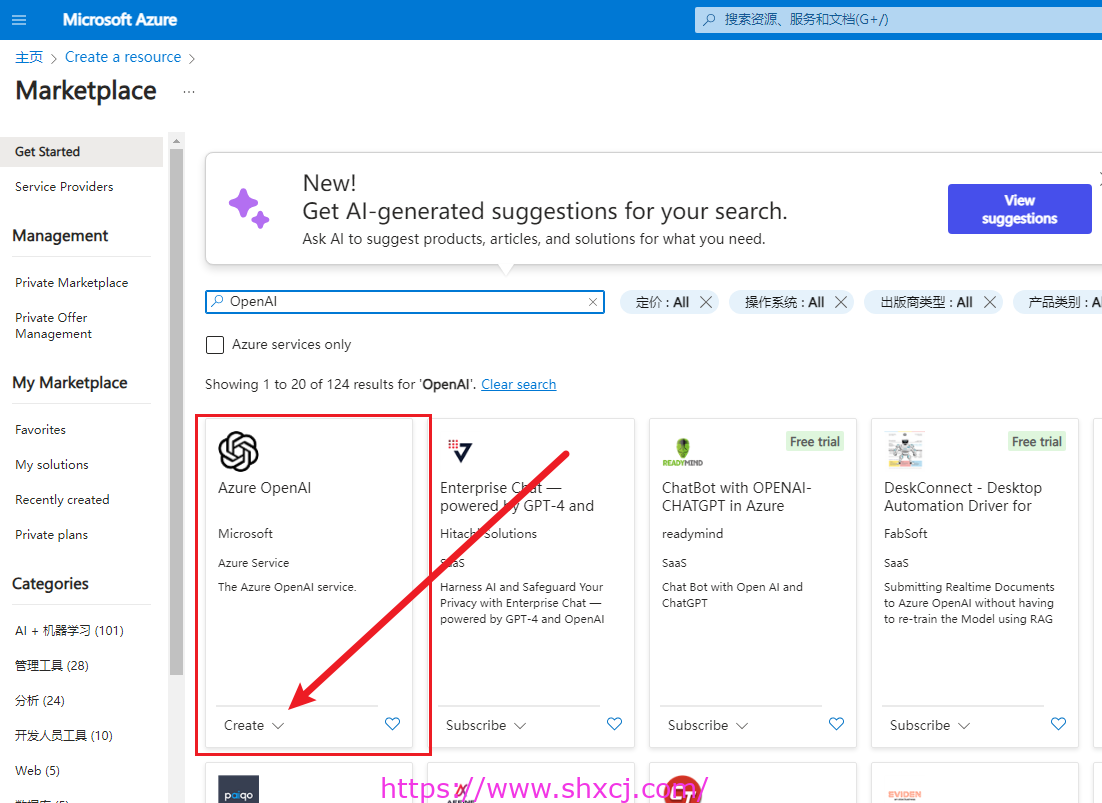Click Microsoft Azure portal title

(x=119, y=20)
